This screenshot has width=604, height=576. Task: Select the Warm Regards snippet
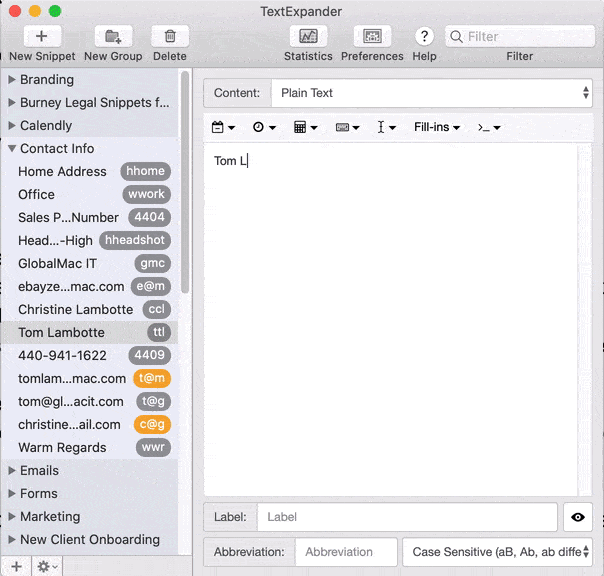pyautogui.click(x=89, y=447)
